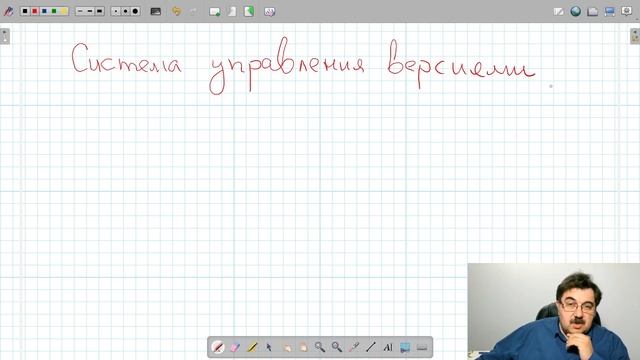640x360 pixels.
Task: Click the zoom out magnifier
Action: 337,347
